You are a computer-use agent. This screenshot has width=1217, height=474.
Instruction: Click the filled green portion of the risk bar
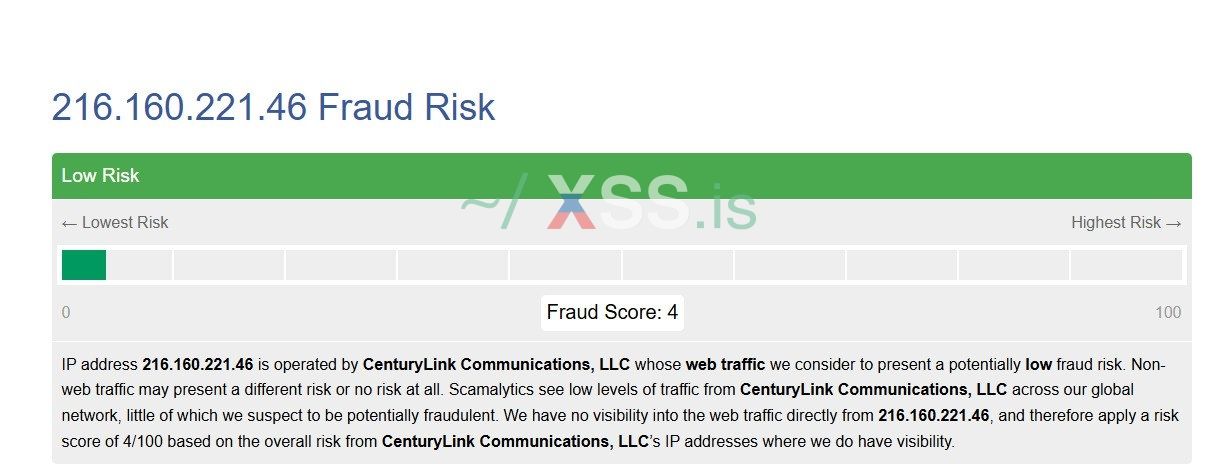(x=83, y=265)
